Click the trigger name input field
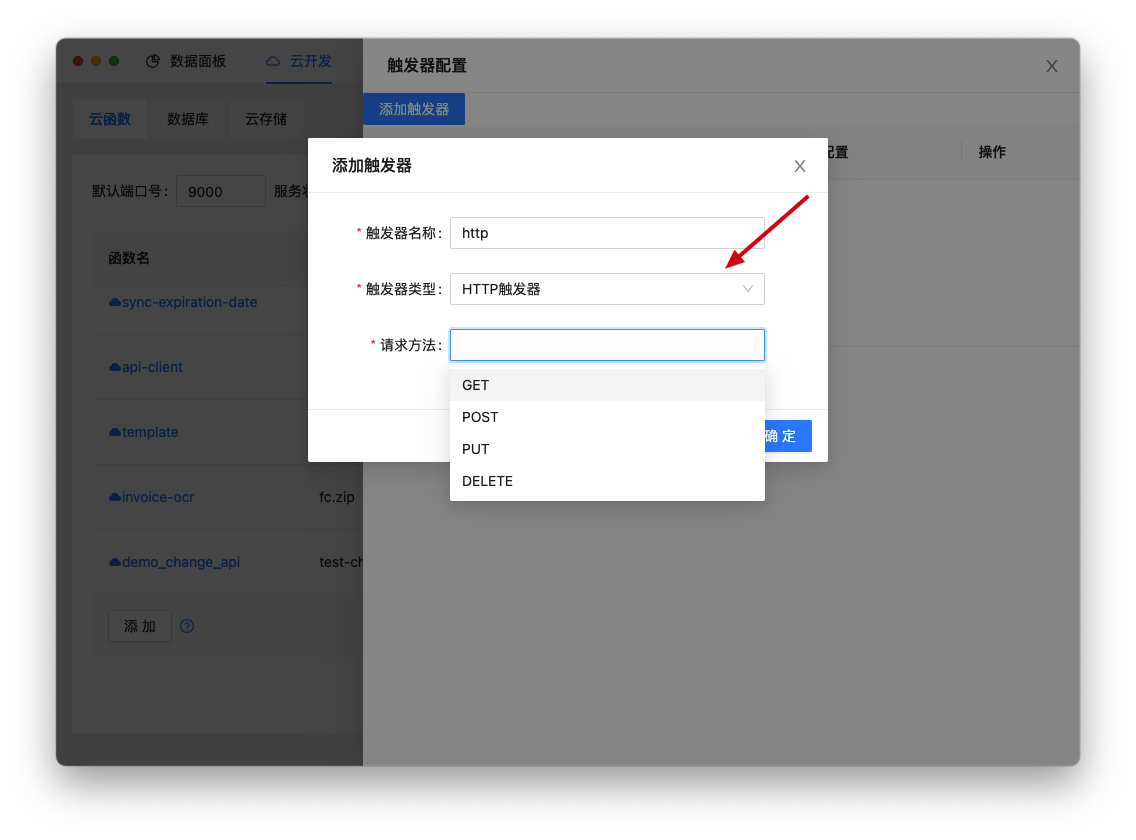This screenshot has height=840, width=1136. pyautogui.click(x=606, y=233)
